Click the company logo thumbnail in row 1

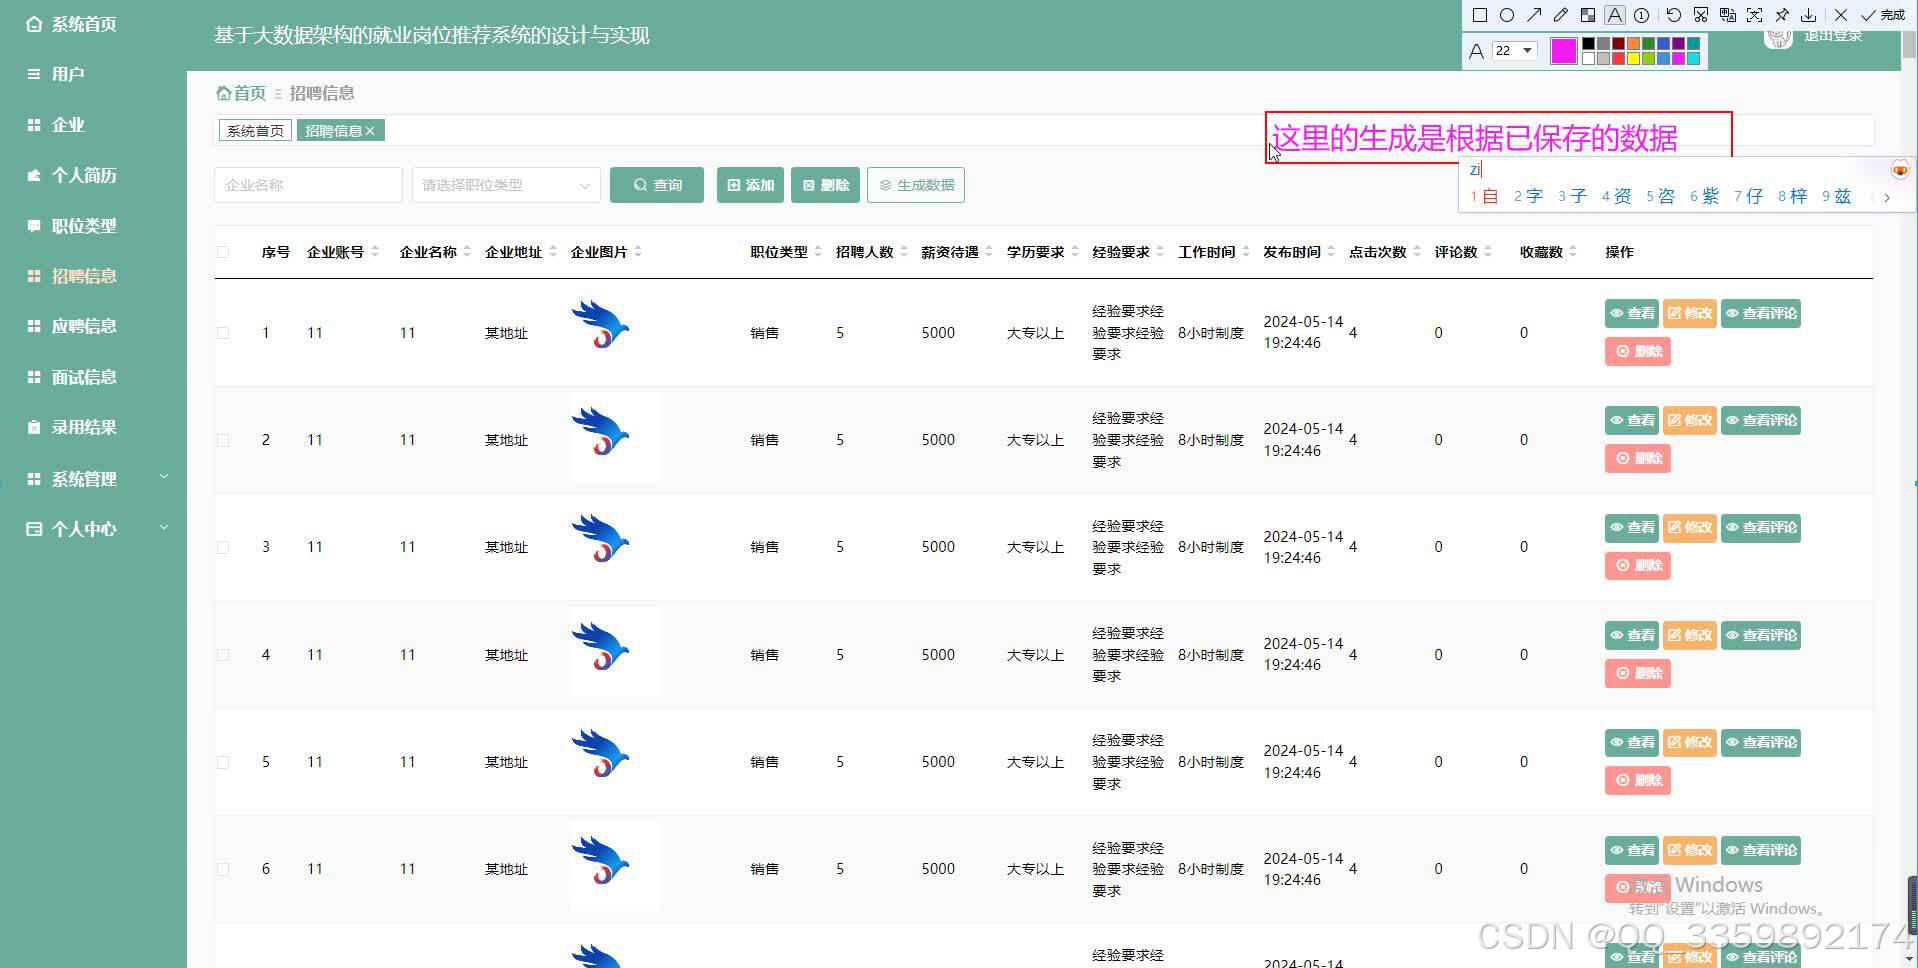click(601, 325)
